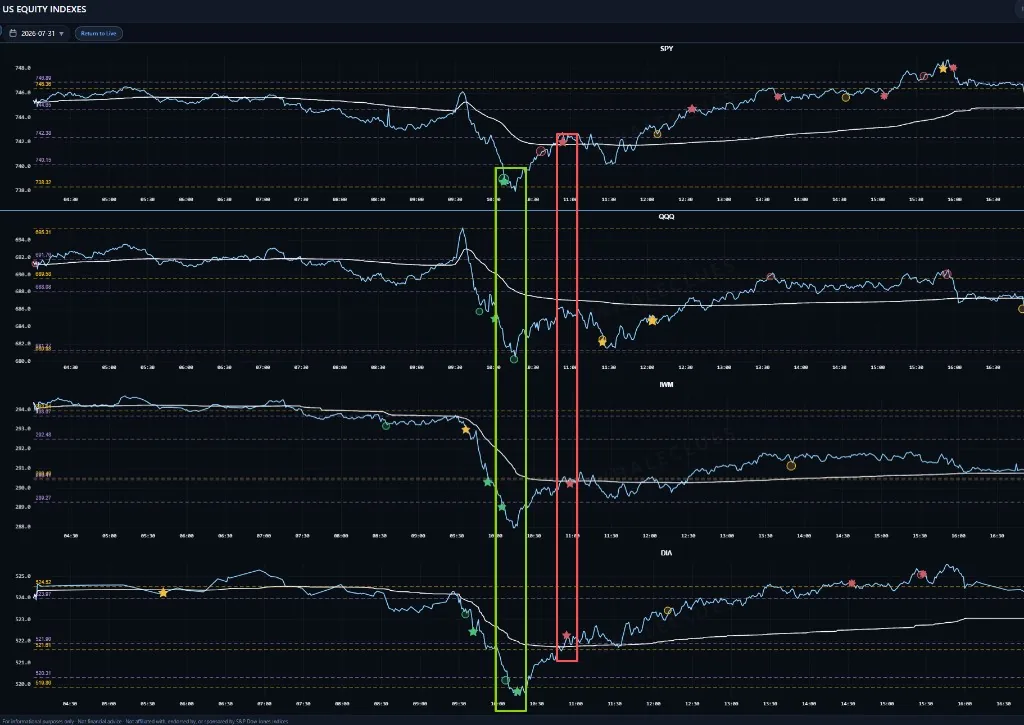The image size is (1024, 725).
Task: Click the 525.0 price label on DIA axis
Action: [x=23, y=576]
